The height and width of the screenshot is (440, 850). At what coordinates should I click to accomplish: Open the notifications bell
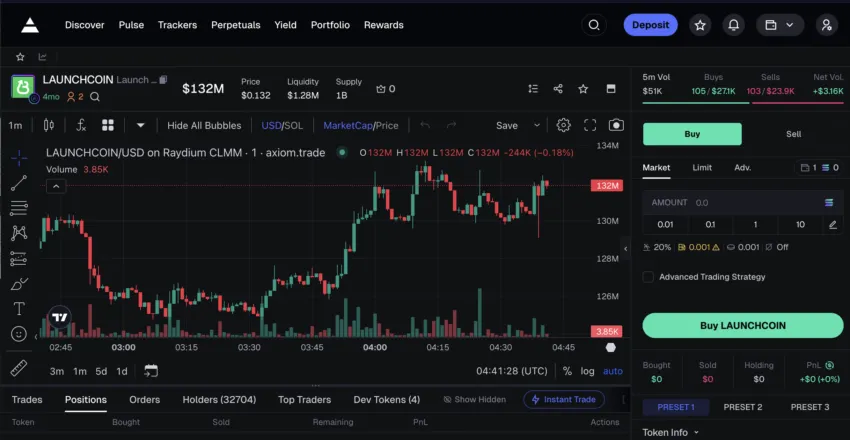point(733,25)
